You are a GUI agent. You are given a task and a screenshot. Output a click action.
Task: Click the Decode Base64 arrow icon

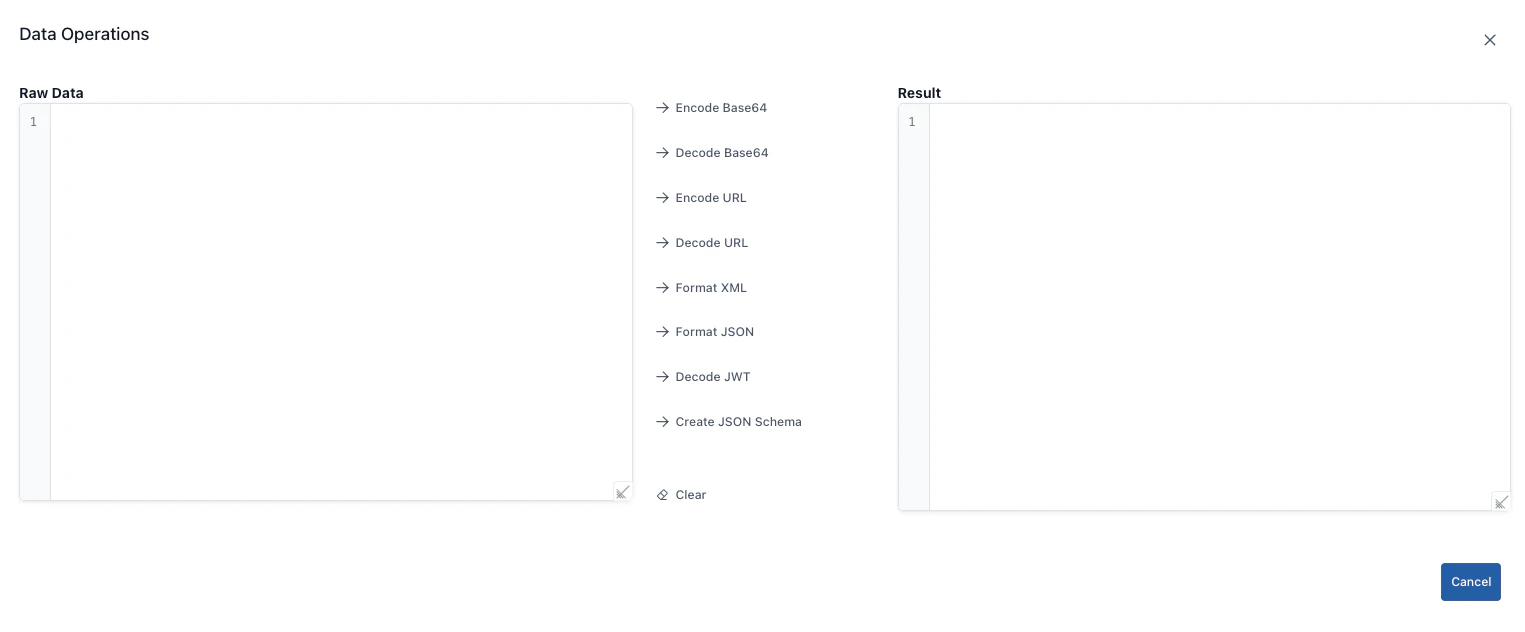point(662,152)
